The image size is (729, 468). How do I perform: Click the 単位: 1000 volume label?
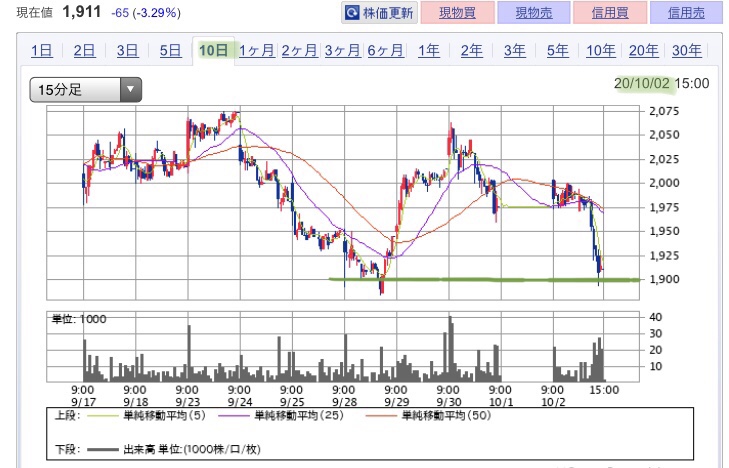tap(79, 319)
